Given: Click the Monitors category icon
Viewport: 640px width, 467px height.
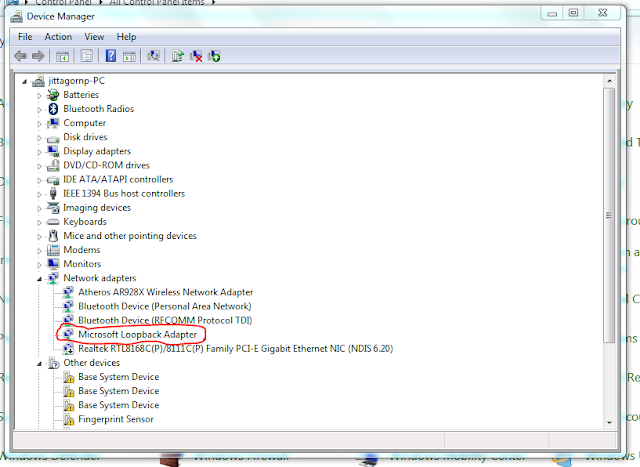Looking at the screenshot, I should coord(53,264).
